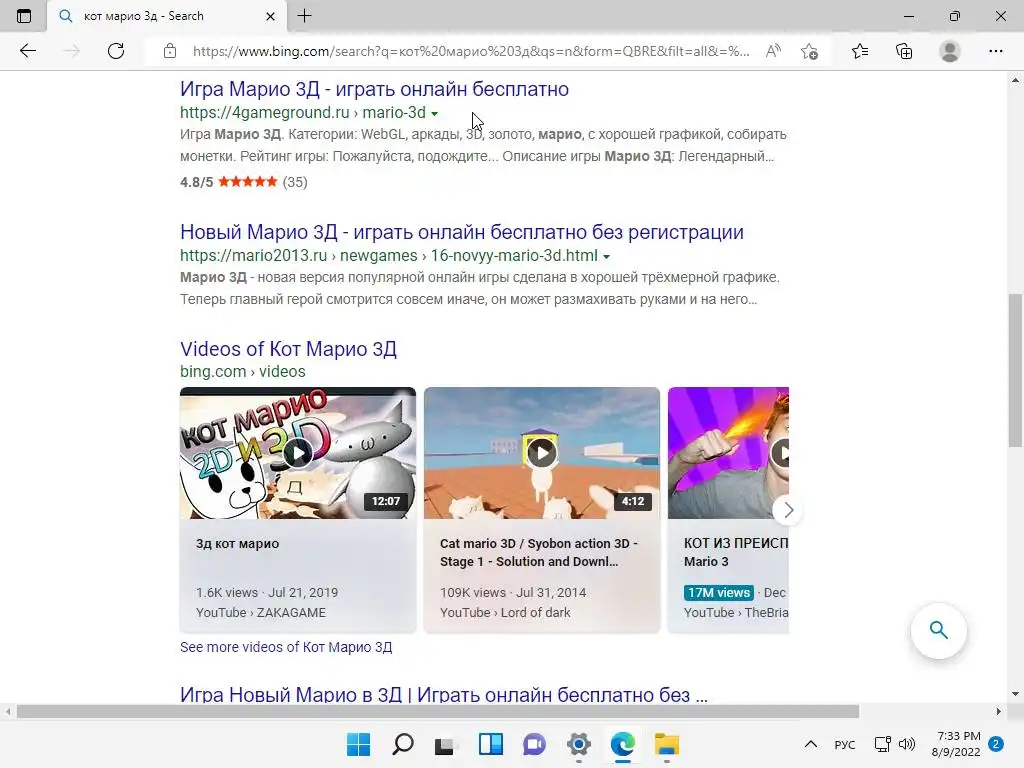Viewport: 1024px width, 768px height.
Task: Open the browser profile avatar
Action: [950, 51]
